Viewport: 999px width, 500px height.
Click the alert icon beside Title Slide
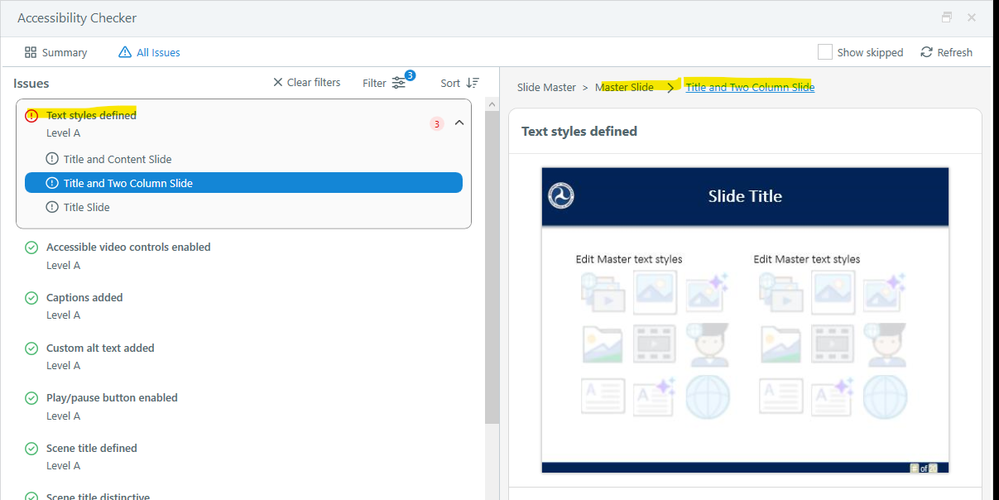[52, 206]
